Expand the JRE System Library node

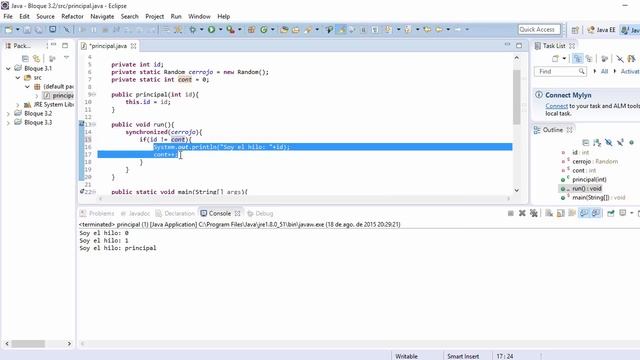click(18, 105)
